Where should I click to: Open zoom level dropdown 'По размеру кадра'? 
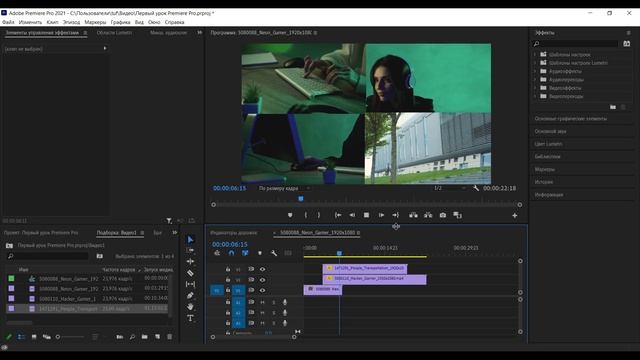284,188
